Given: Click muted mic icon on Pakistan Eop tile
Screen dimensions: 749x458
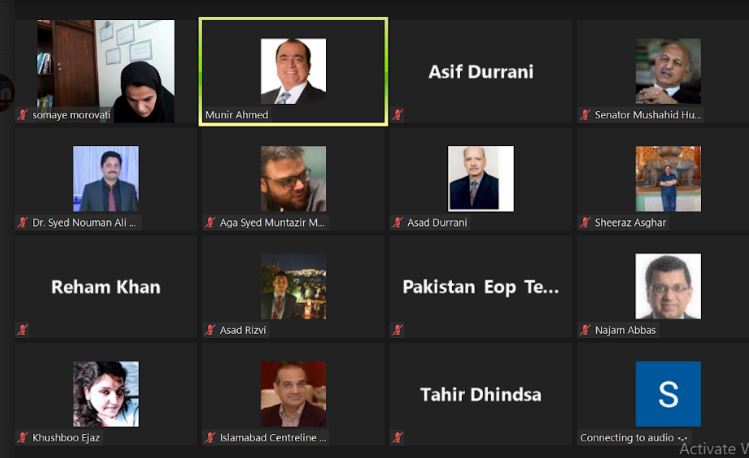Looking at the screenshot, I should pos(397,330).
